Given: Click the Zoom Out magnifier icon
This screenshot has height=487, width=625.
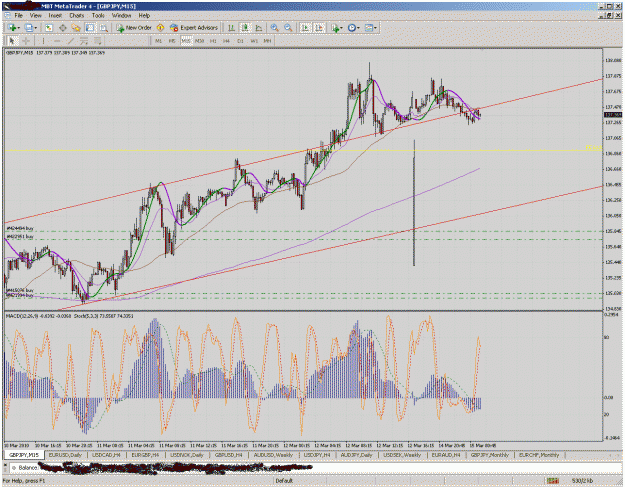Looking at the screenshot, I should point(288,27).
